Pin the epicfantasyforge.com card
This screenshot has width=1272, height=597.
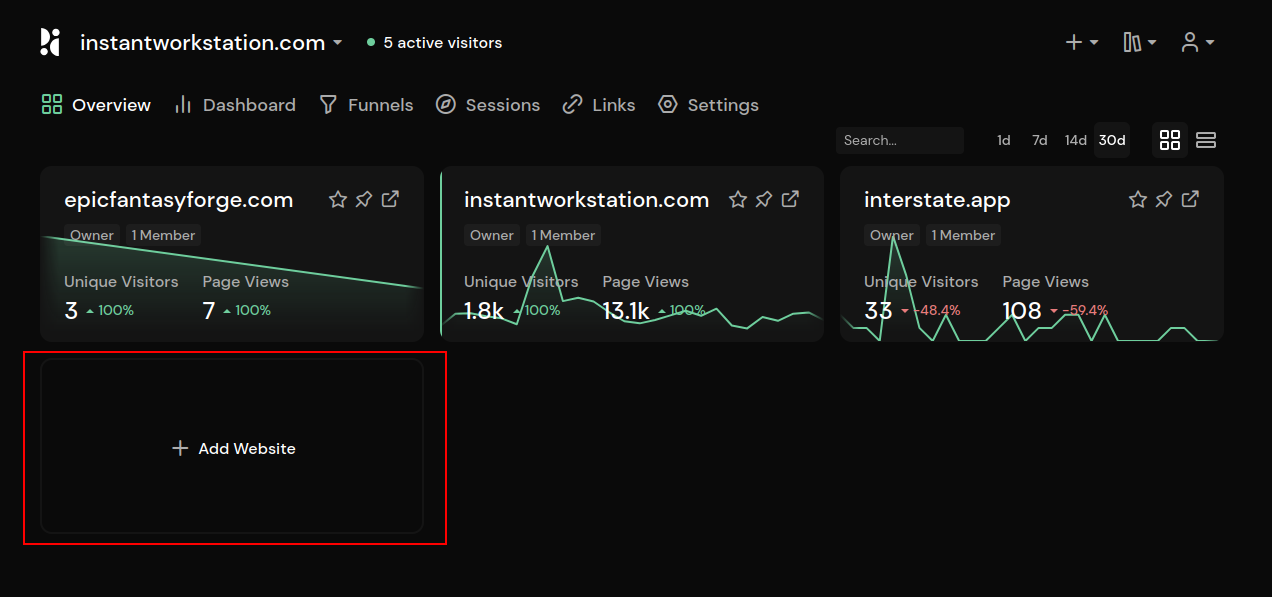tap(364, 199)
